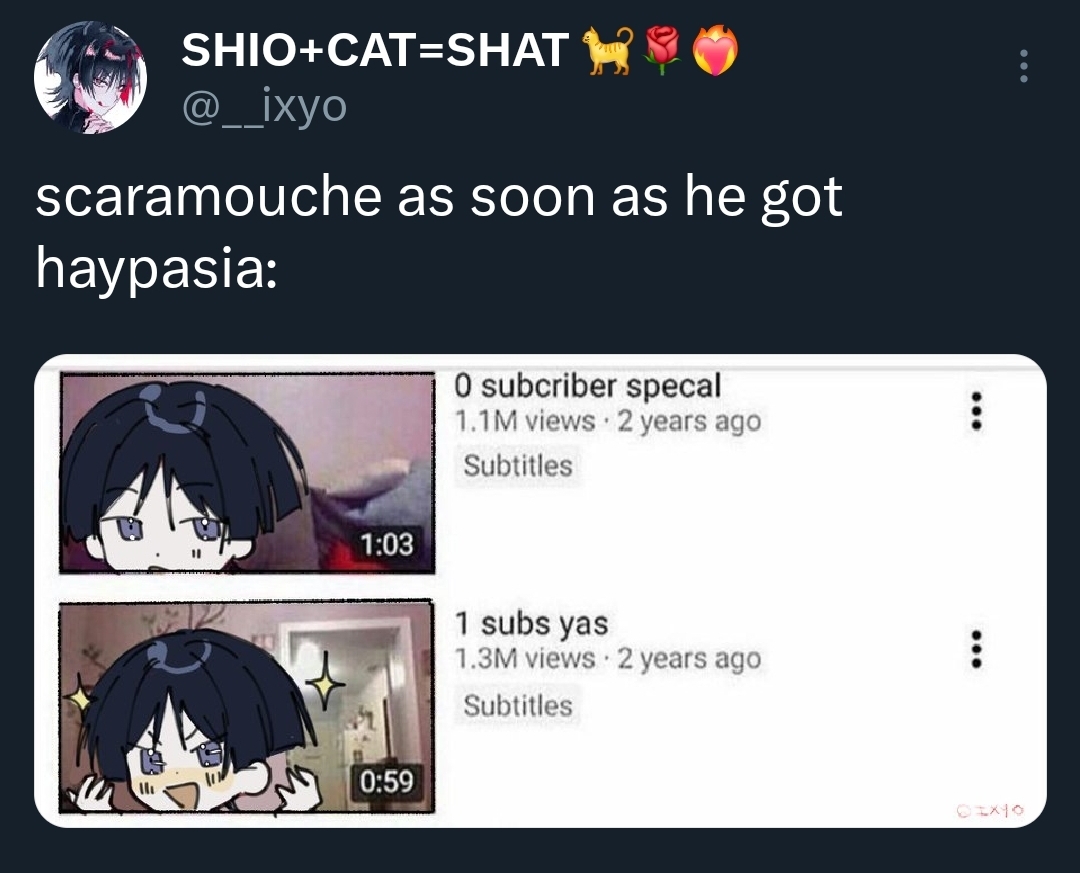Open the SHIO+CAT=SHAT display name link
The height and width of the screenshot is (873, 1080).
click(375, 50)
